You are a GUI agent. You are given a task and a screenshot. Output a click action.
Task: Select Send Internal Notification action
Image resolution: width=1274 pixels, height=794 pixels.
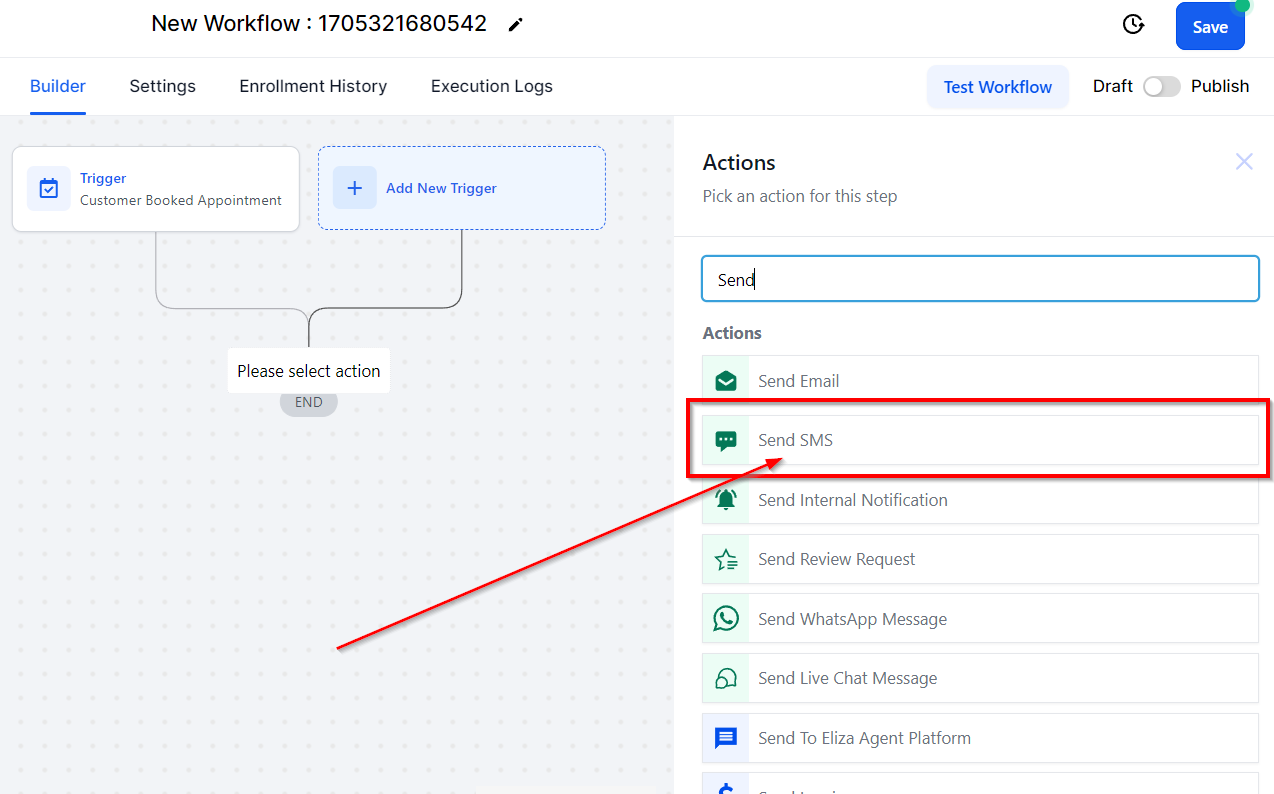980,500
